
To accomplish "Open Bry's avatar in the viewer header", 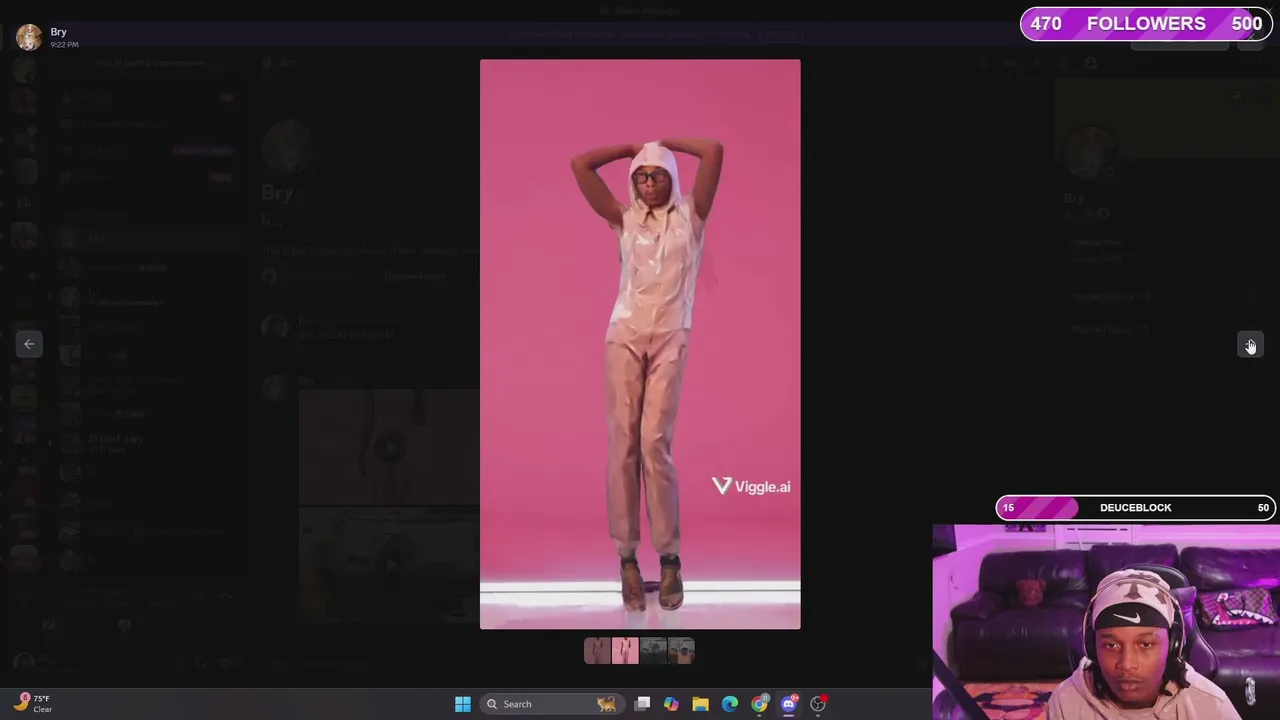I will click(x=29, y=37).
